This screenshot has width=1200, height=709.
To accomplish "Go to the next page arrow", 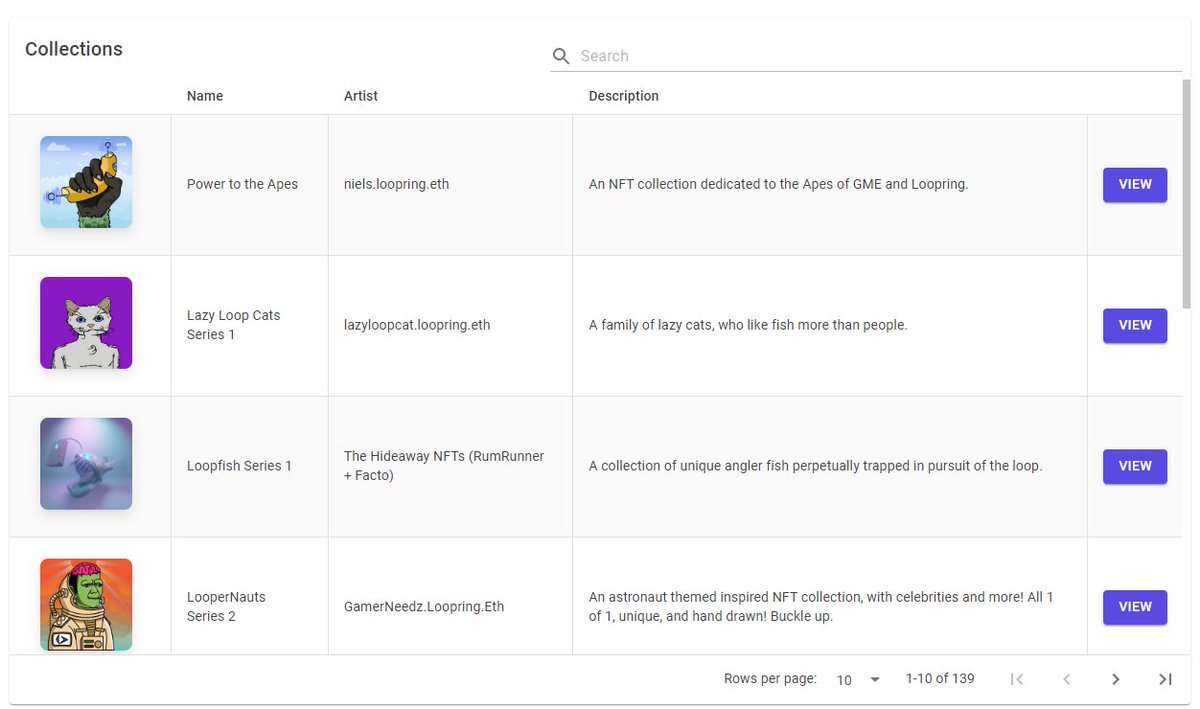I will (1116, 679).
